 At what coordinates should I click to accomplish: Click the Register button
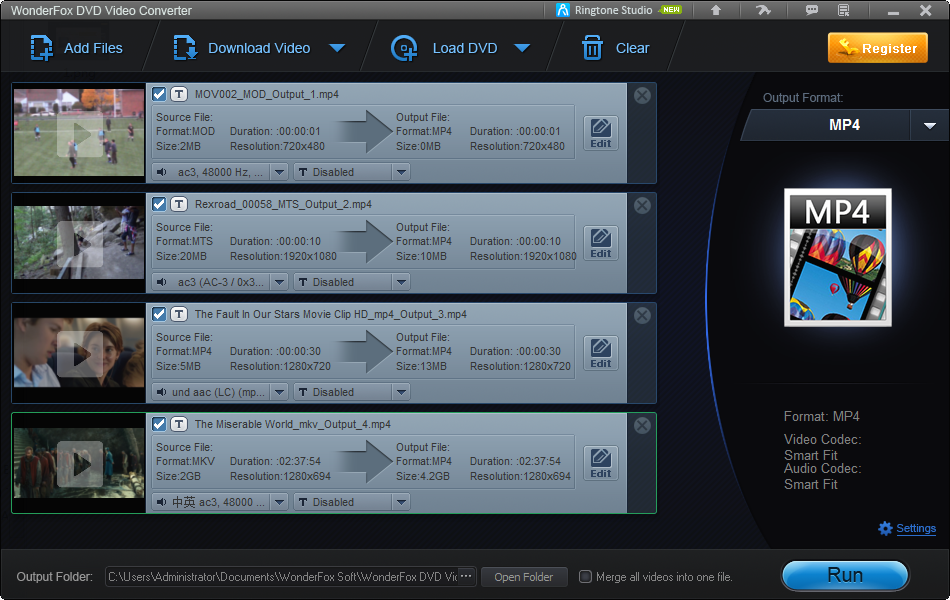point(878,48)
